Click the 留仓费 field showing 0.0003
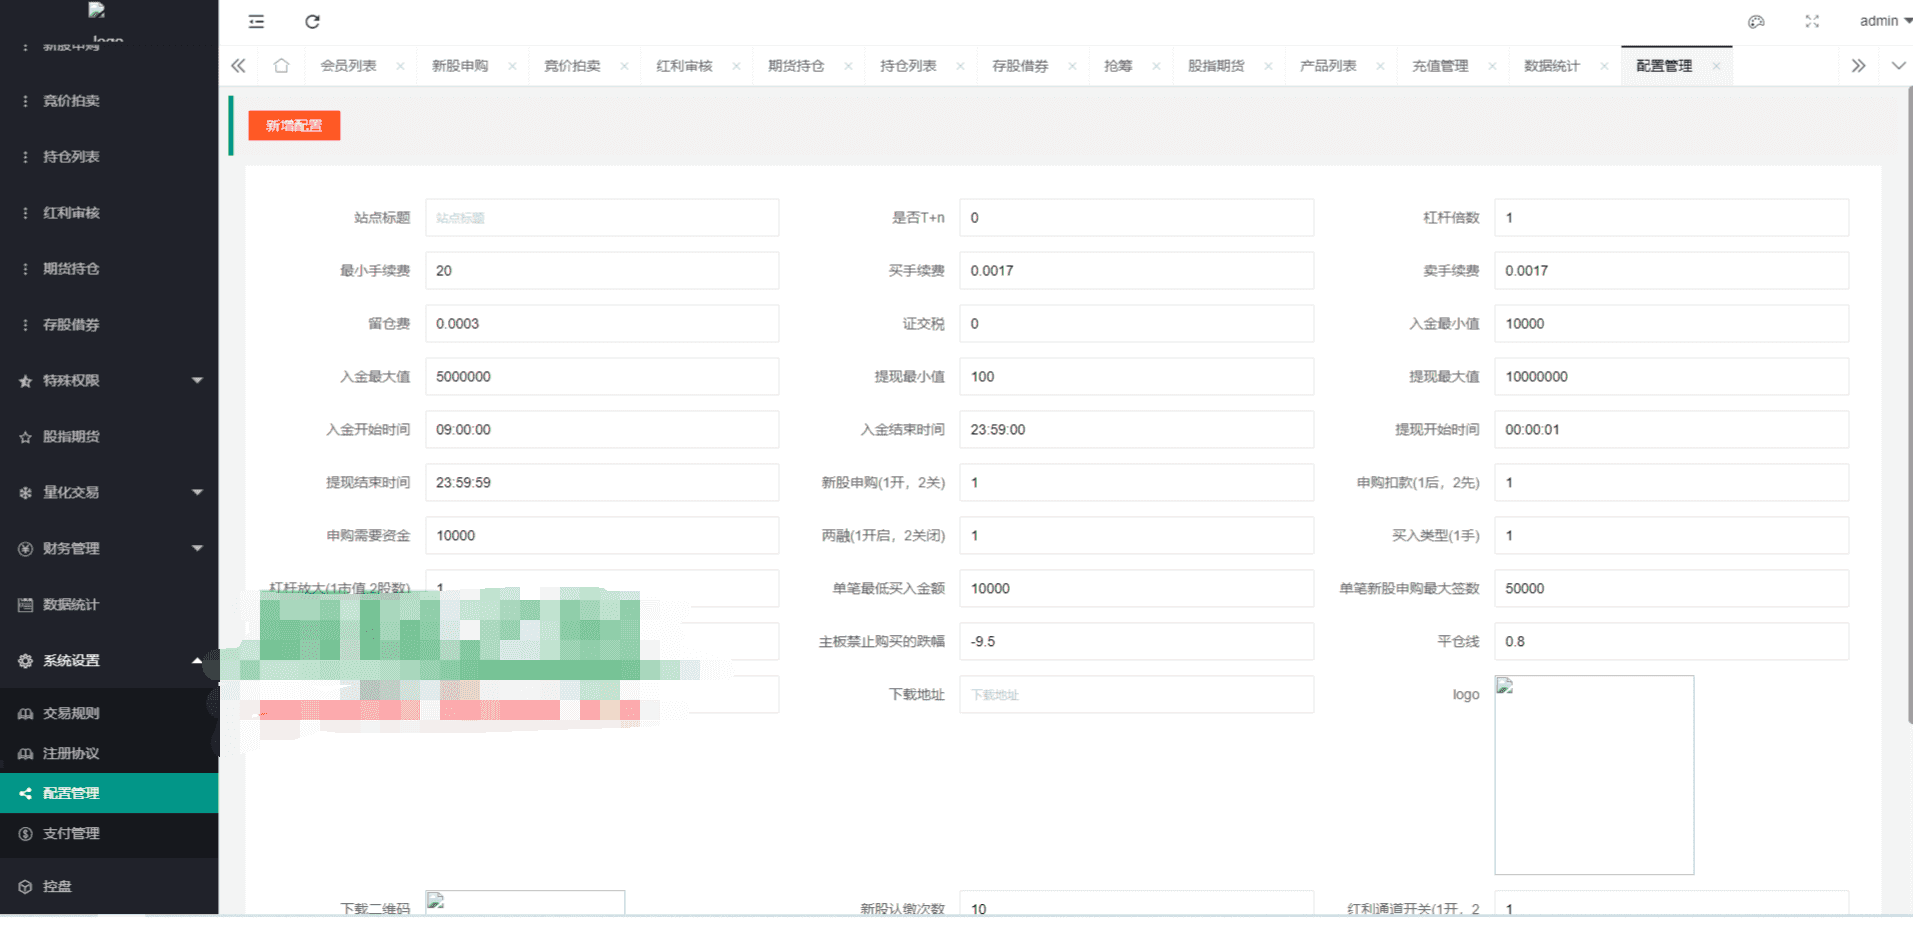 tap(602, 324)
